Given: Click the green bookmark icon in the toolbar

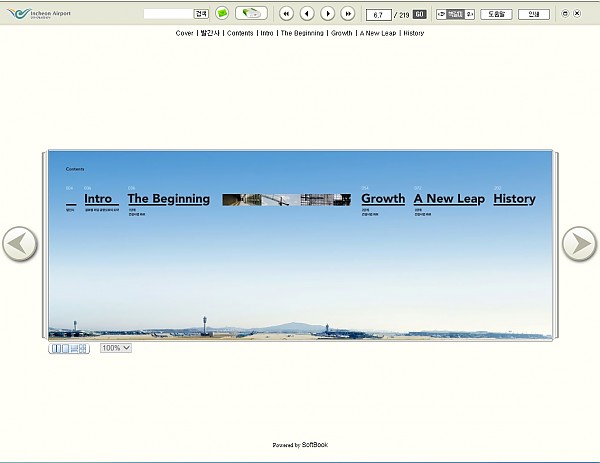Looking at the screenshot, I should (222, 13).
